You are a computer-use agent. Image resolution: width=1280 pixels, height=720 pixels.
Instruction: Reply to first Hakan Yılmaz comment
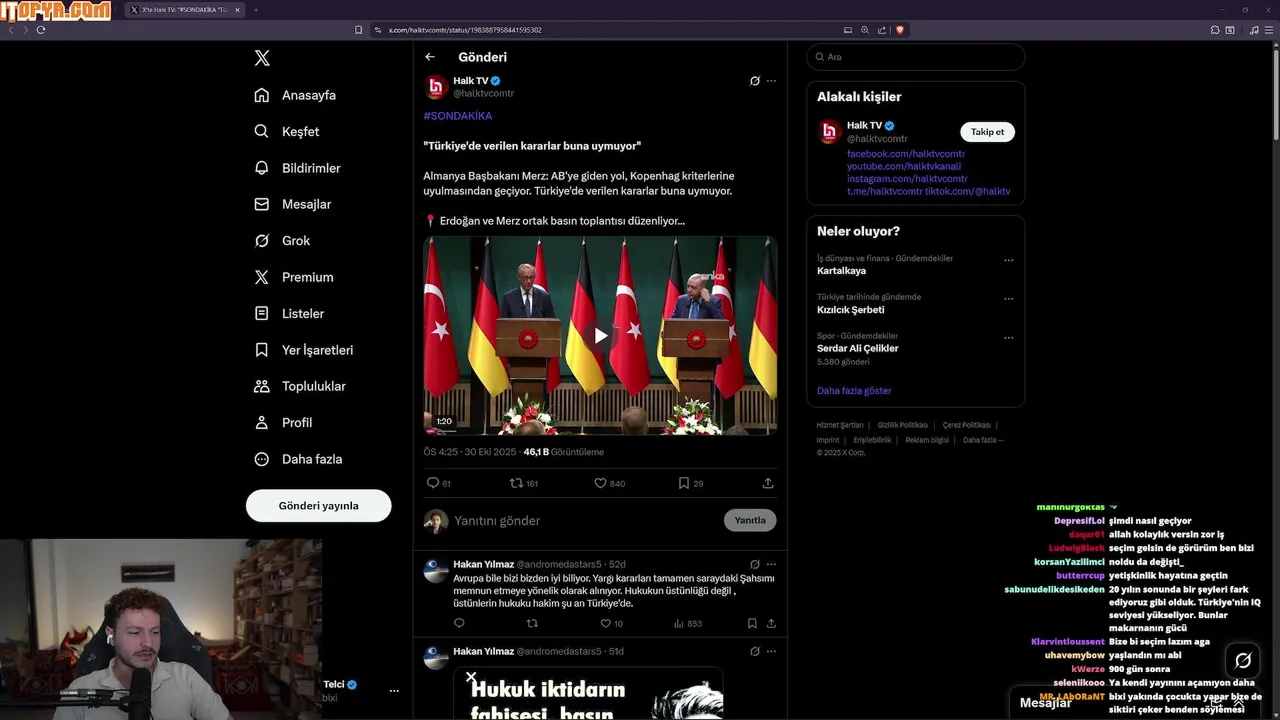pyautogui.click(x=459, y=623)
